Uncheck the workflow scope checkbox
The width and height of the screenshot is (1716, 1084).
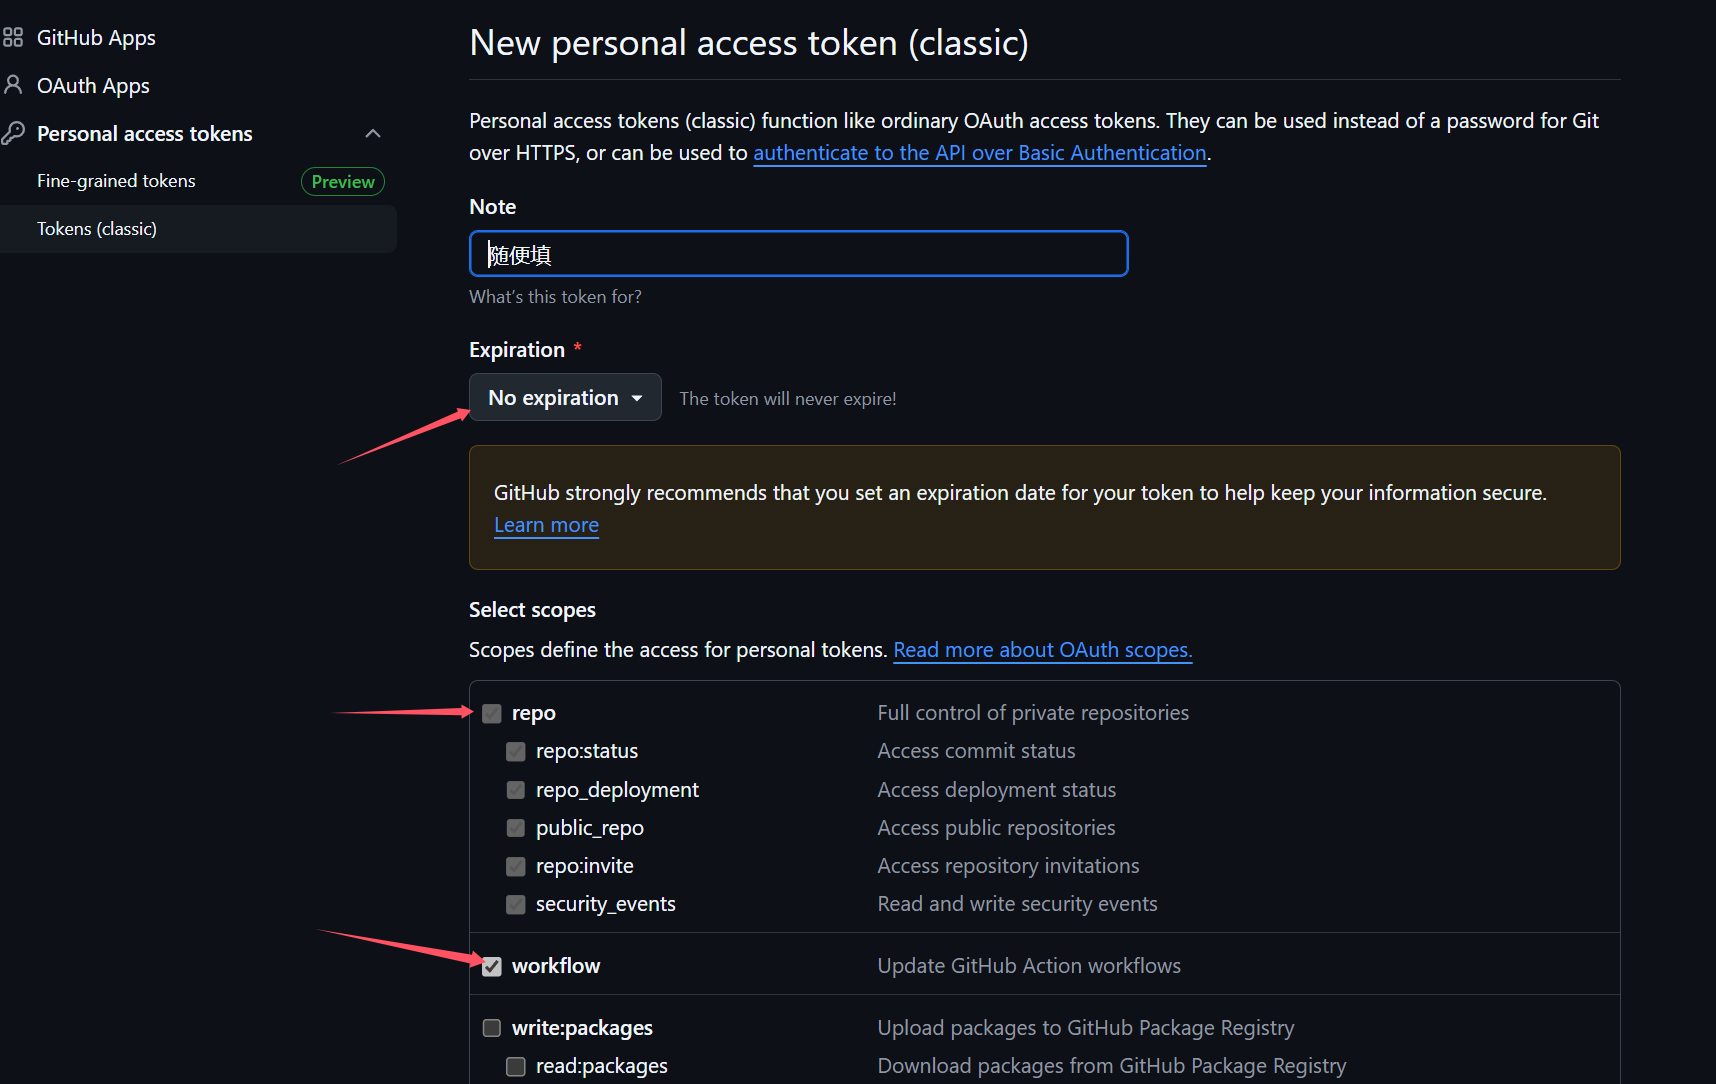pyautogui.click(x=492, y=966)
